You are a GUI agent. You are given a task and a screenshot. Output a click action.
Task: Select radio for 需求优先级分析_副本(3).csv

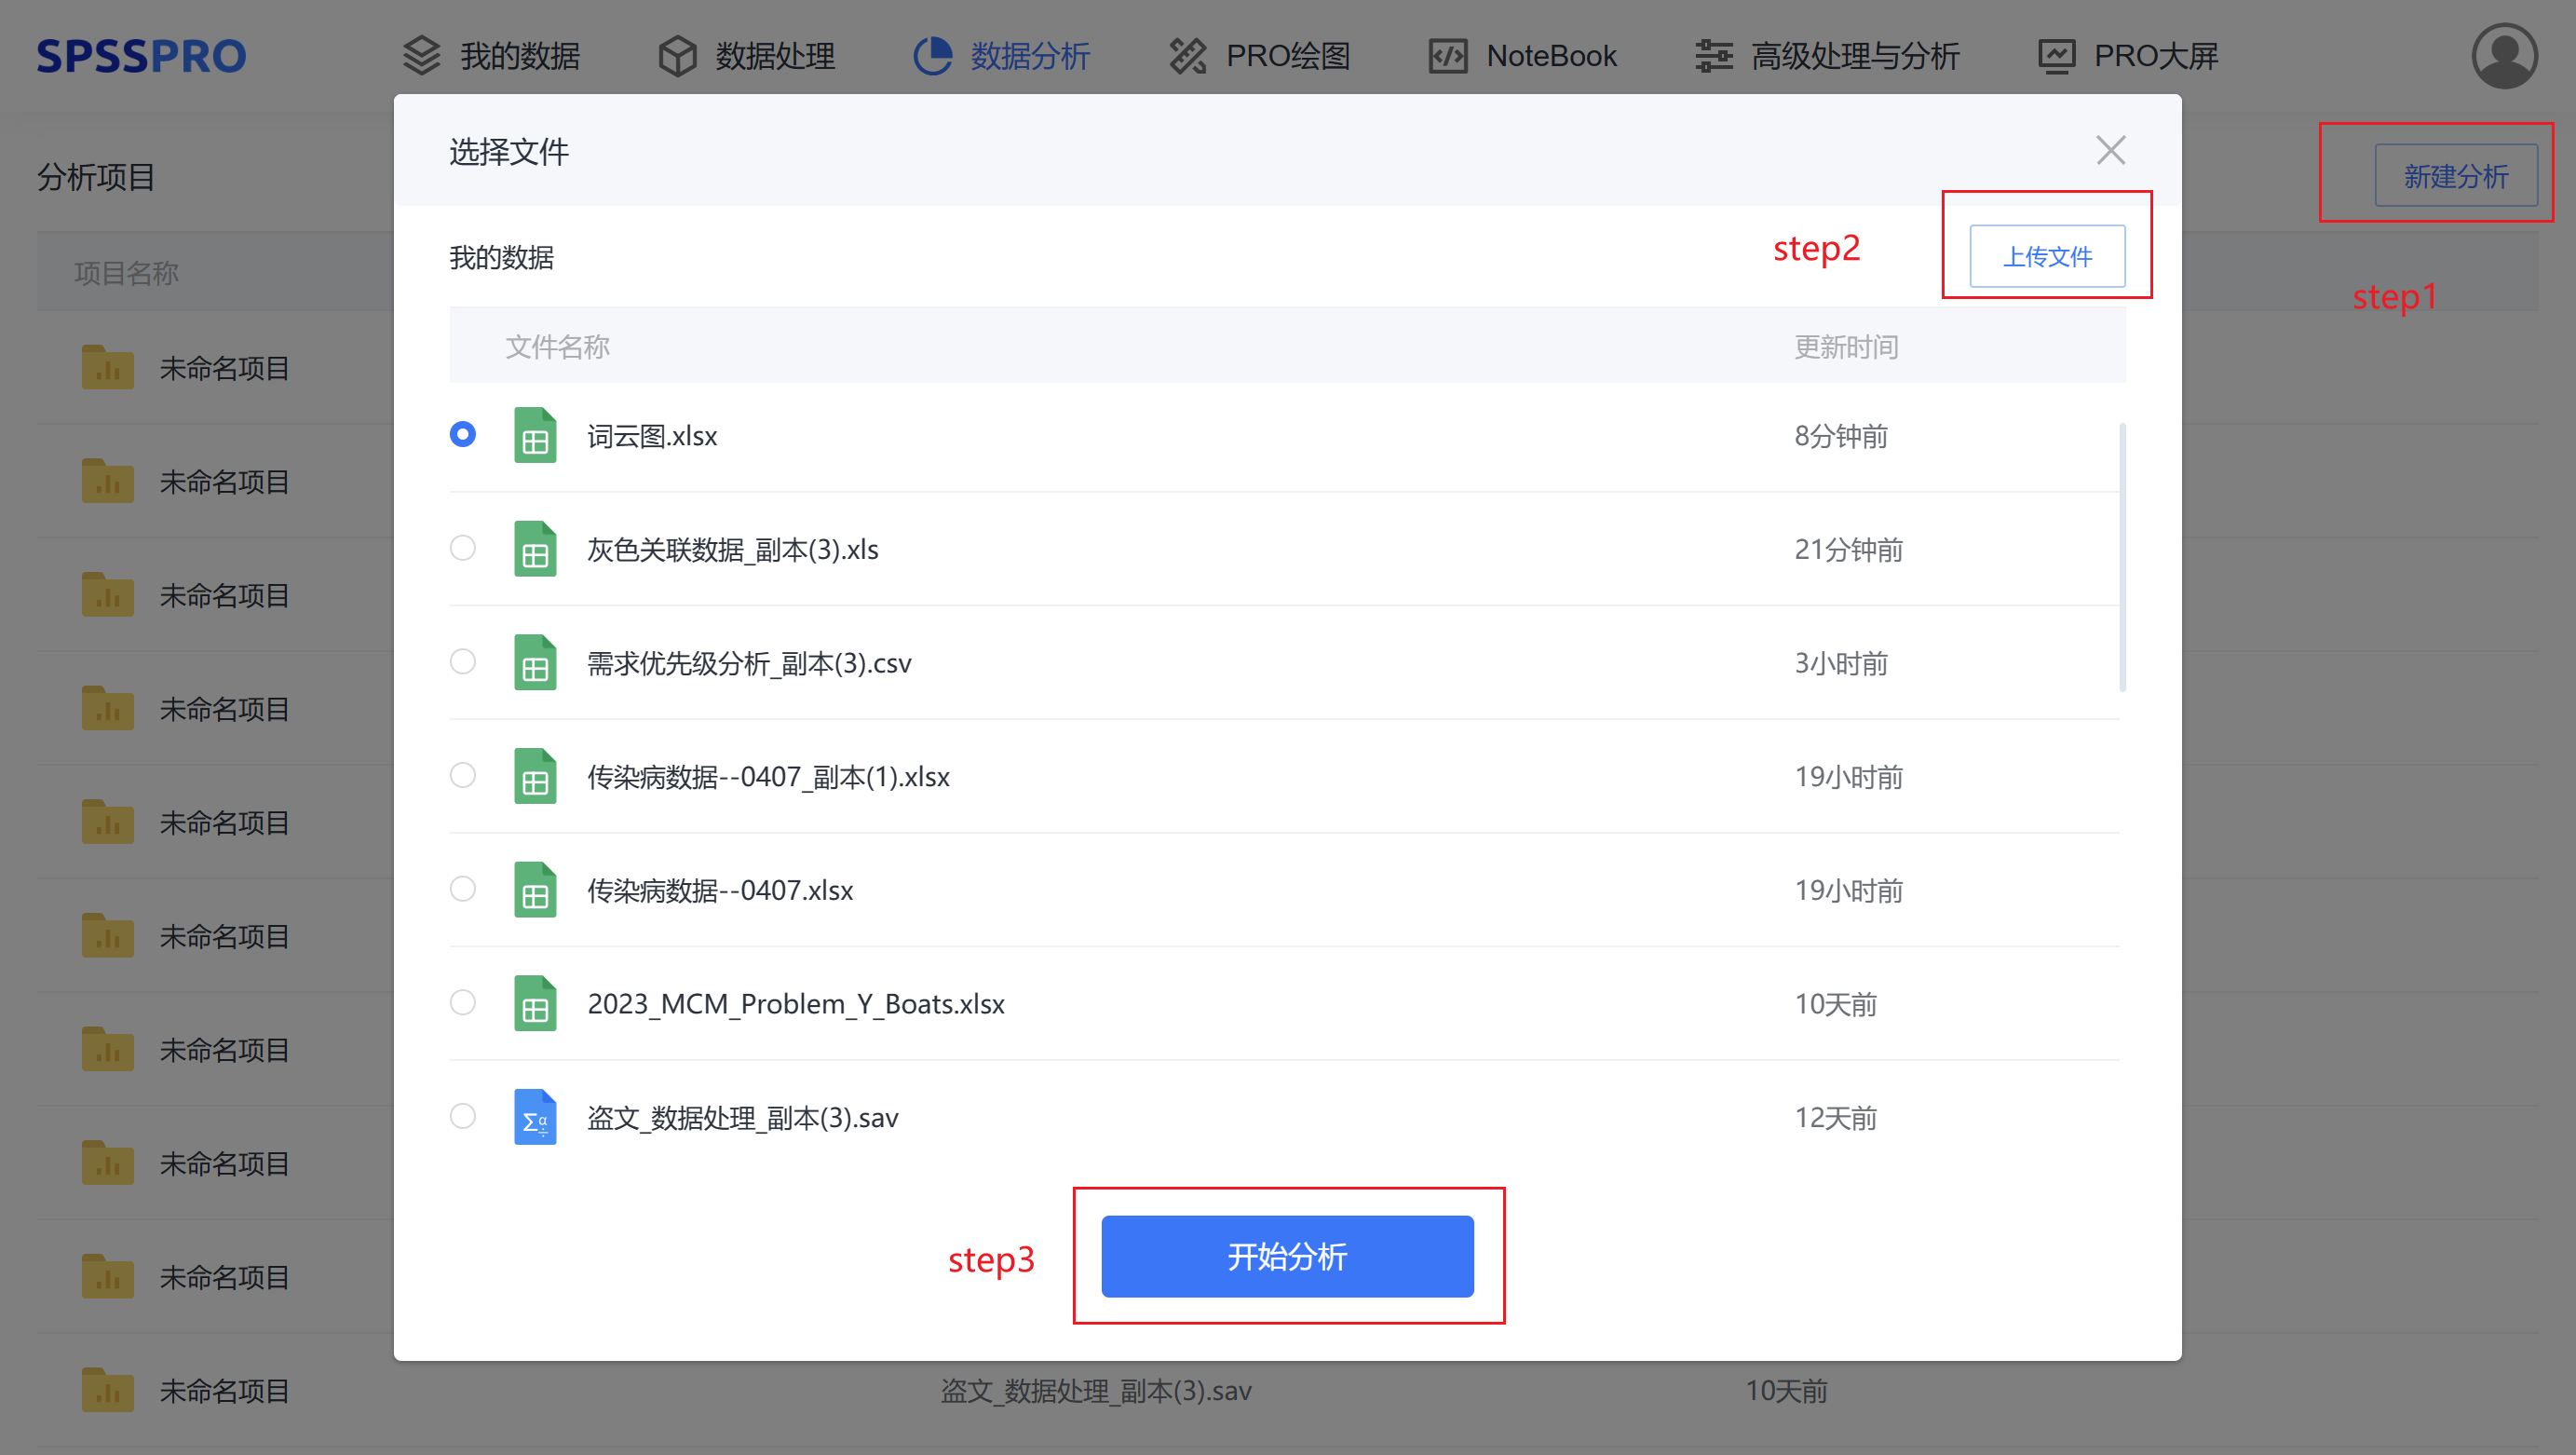tap(462, 661)
